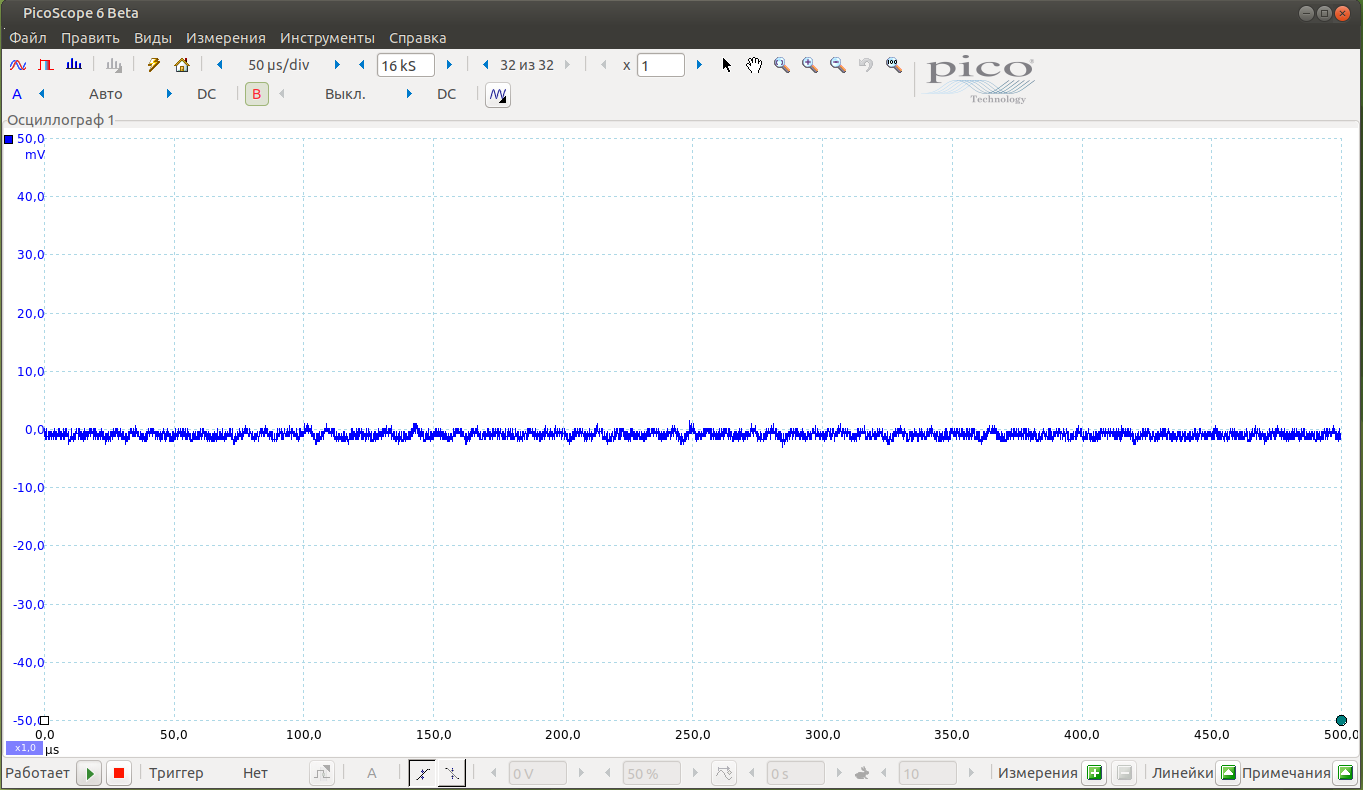The height and width of the screenshot is (790, 1363).
Task: Enable falling edge trigger button
Action: tap(451, 773)
